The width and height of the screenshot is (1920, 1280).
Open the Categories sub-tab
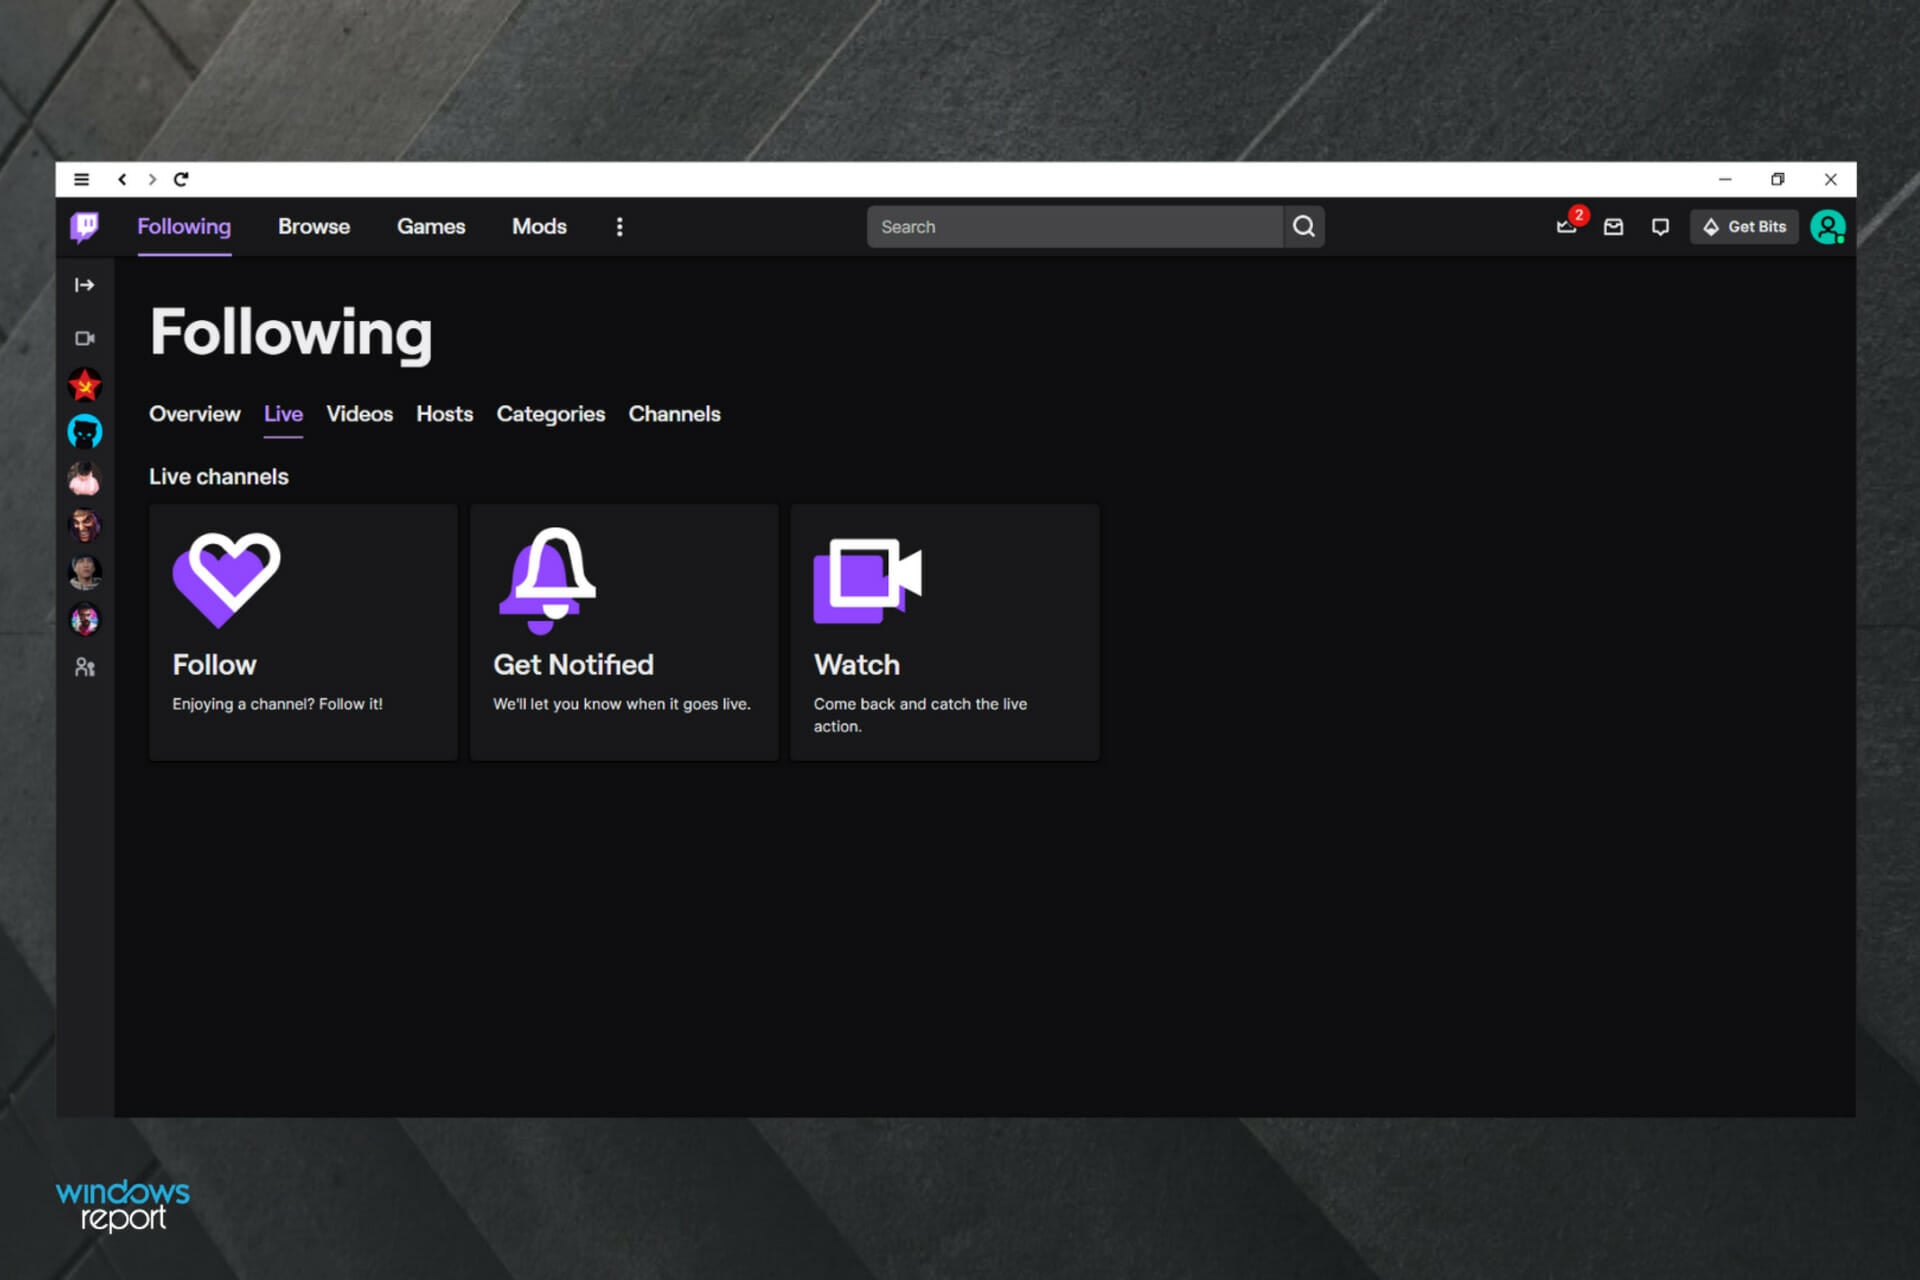click(x=551, y=414)
